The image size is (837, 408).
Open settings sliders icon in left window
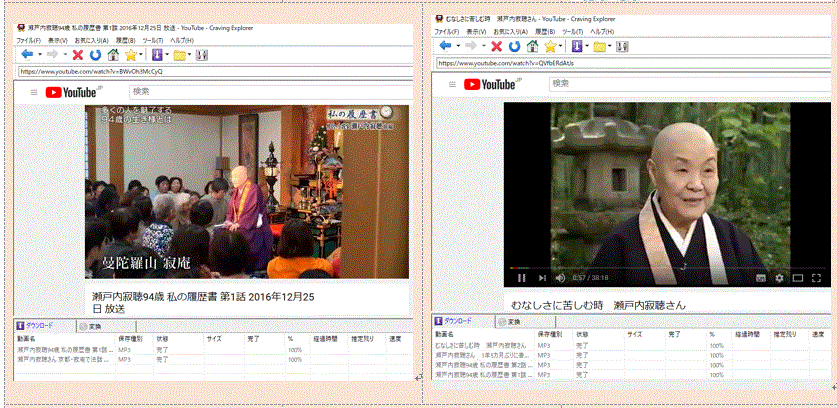click(201, 54)
